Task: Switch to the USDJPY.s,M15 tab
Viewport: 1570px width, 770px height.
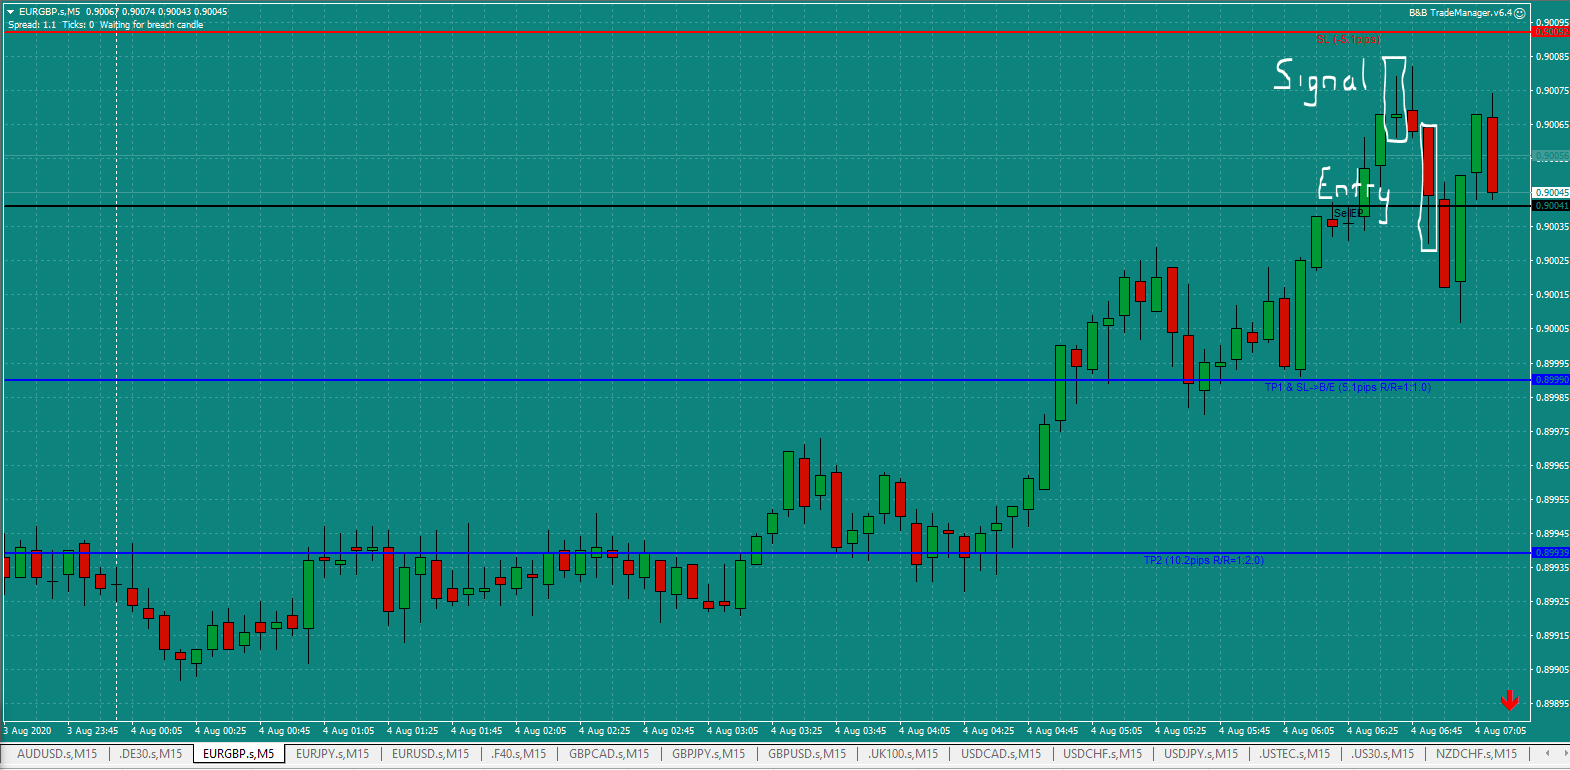Action: pos(1201,754)
